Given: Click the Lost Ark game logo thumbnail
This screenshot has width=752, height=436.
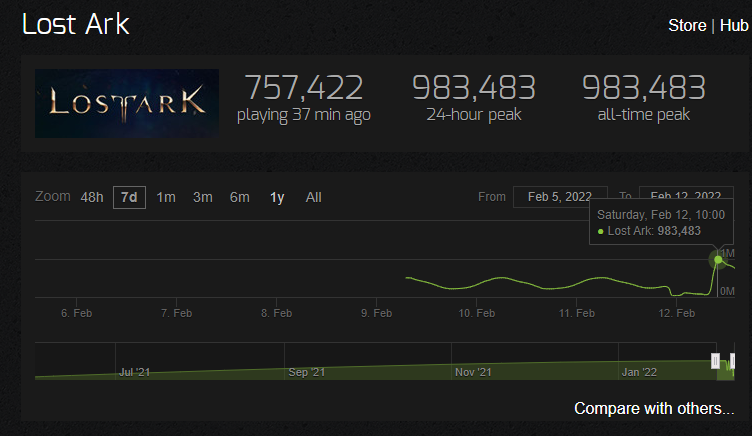Looking at the screenshot, I should (127, 103).
